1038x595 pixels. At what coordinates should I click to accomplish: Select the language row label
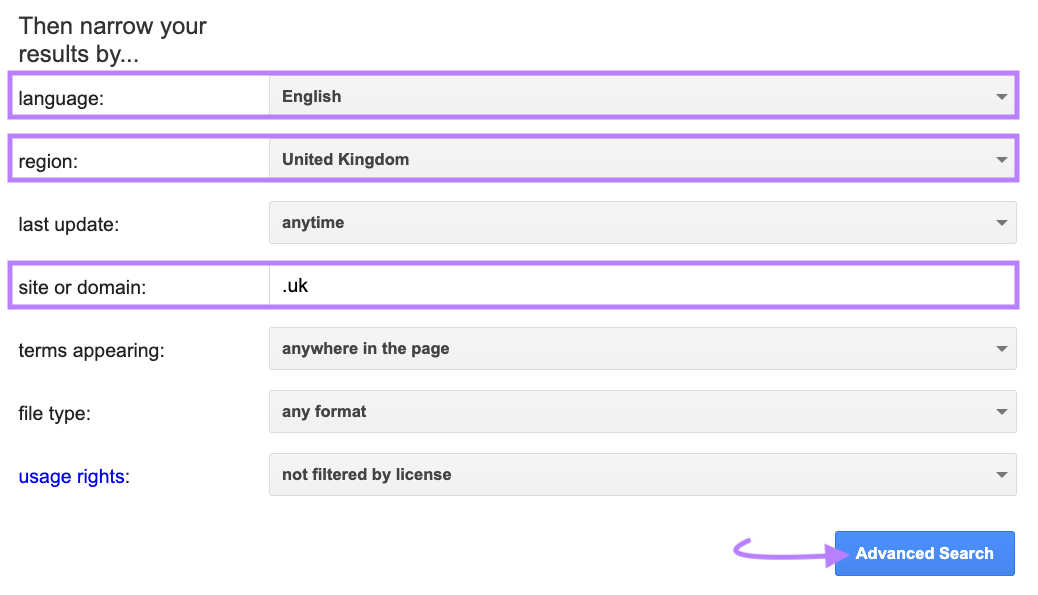pos(62,96)
